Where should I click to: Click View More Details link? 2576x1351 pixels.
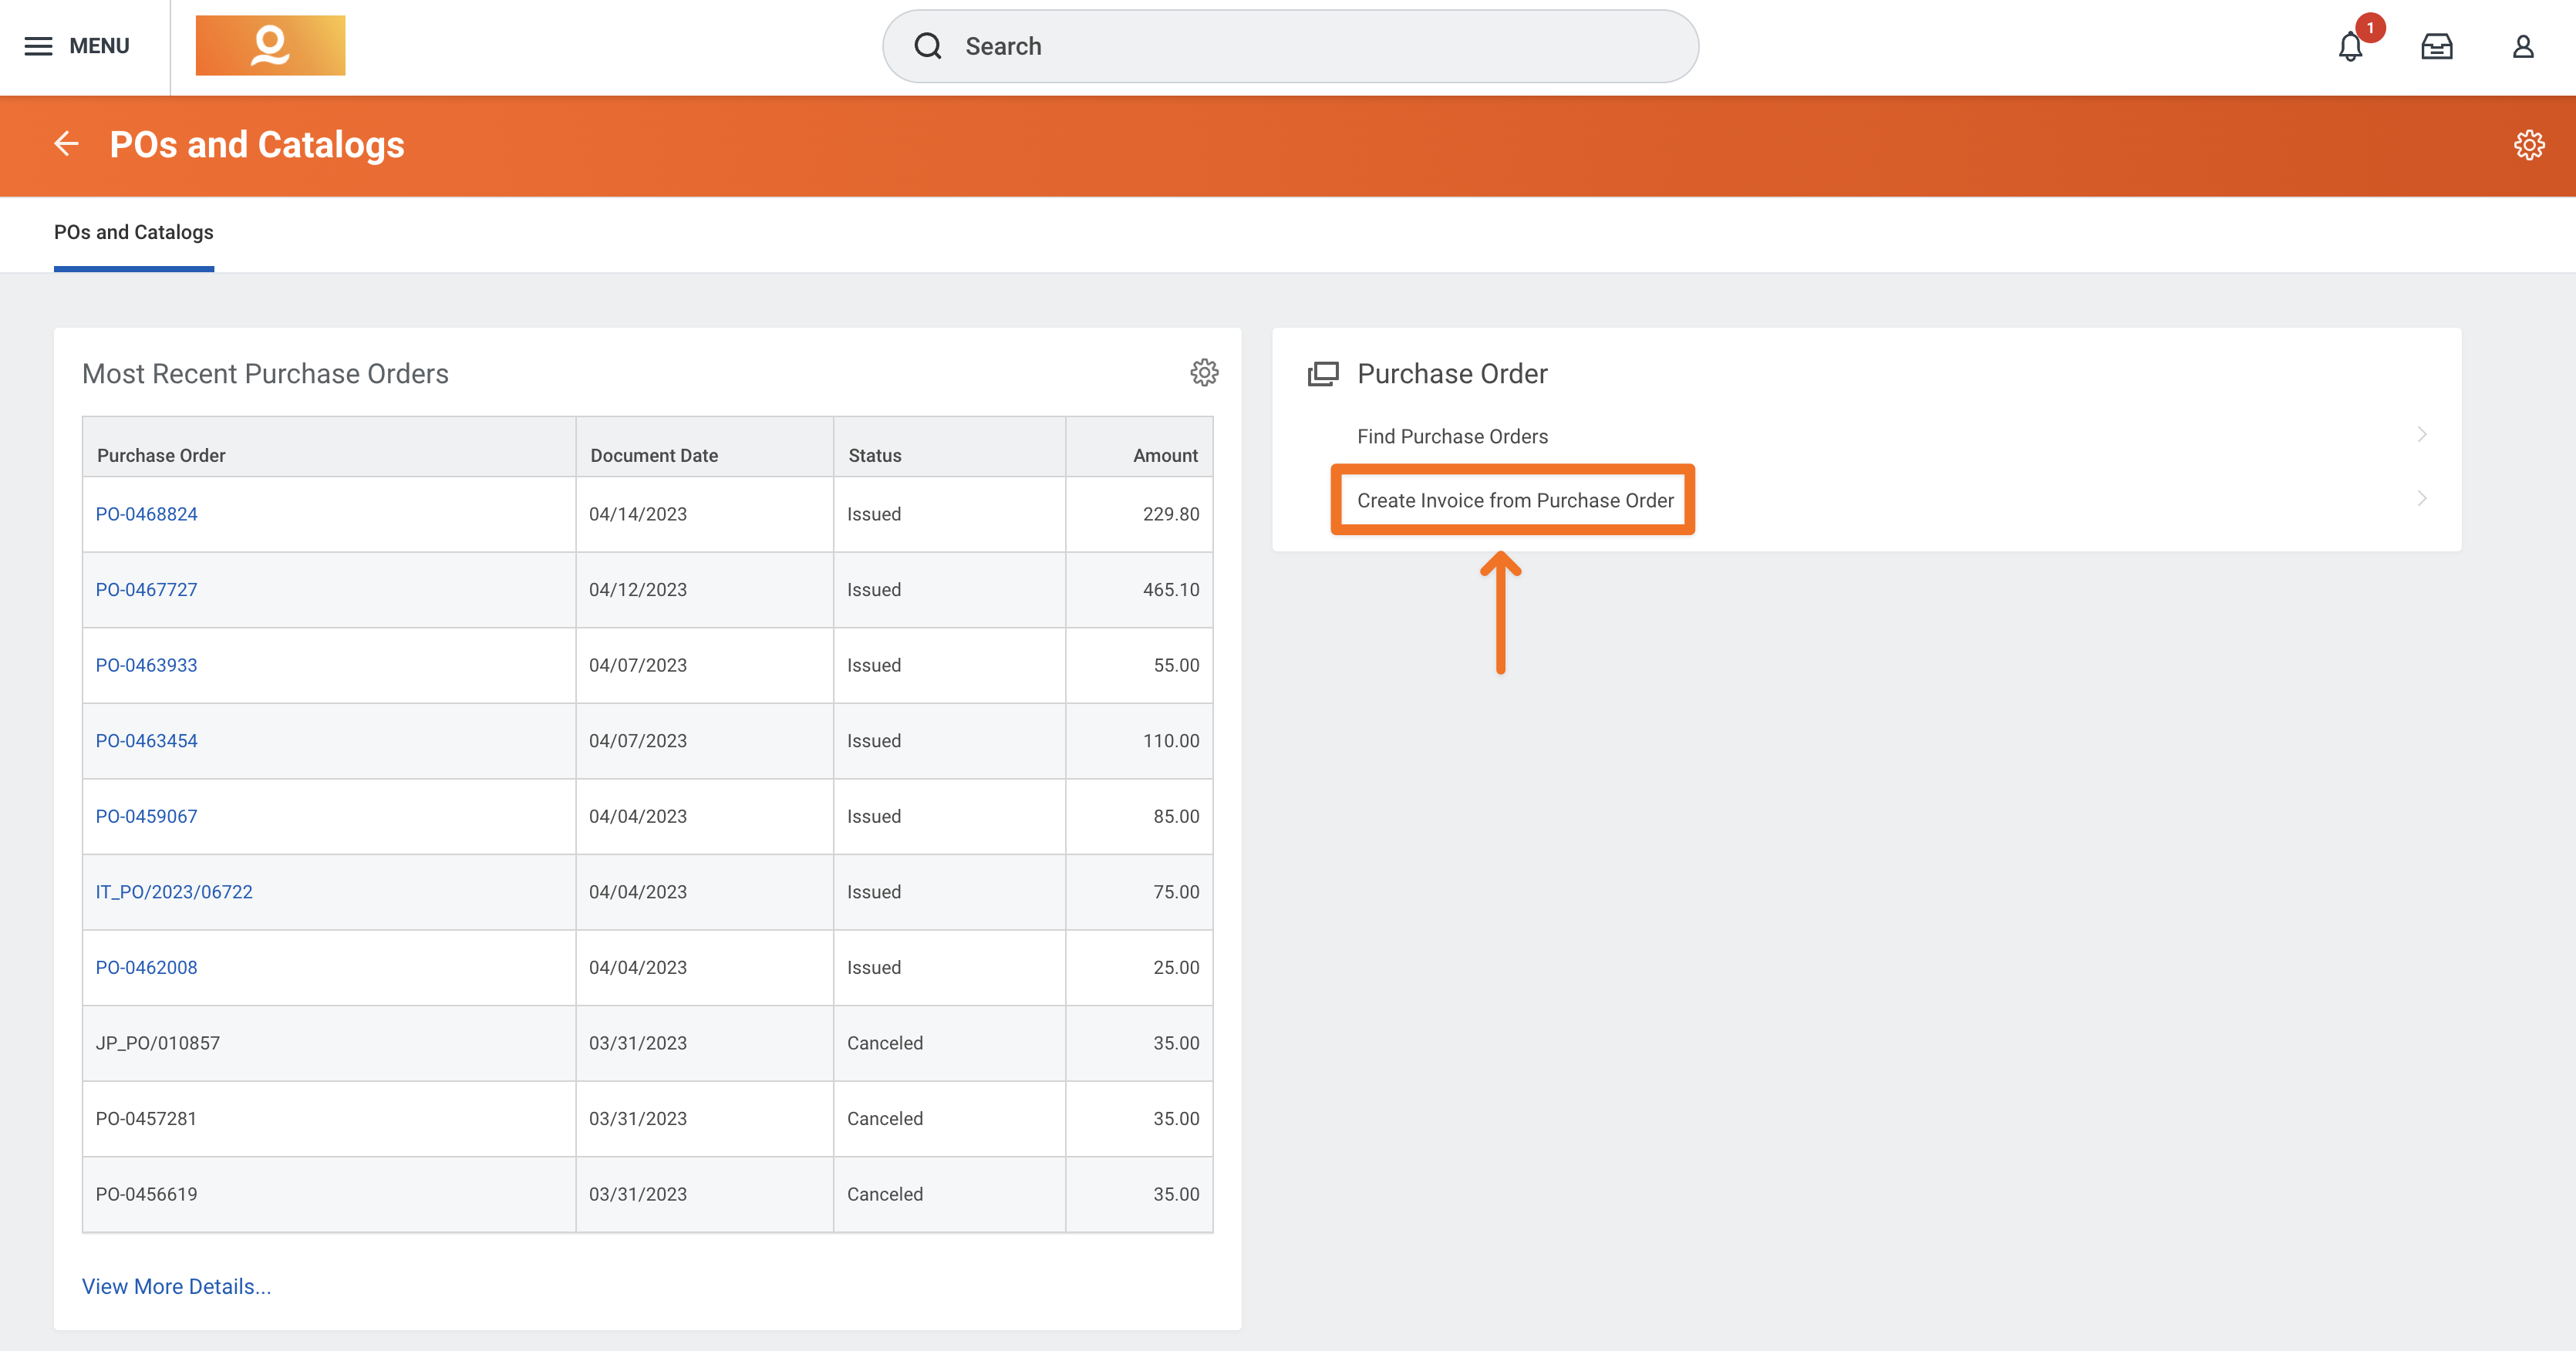pyautogui.click(x=176, y=1286)
